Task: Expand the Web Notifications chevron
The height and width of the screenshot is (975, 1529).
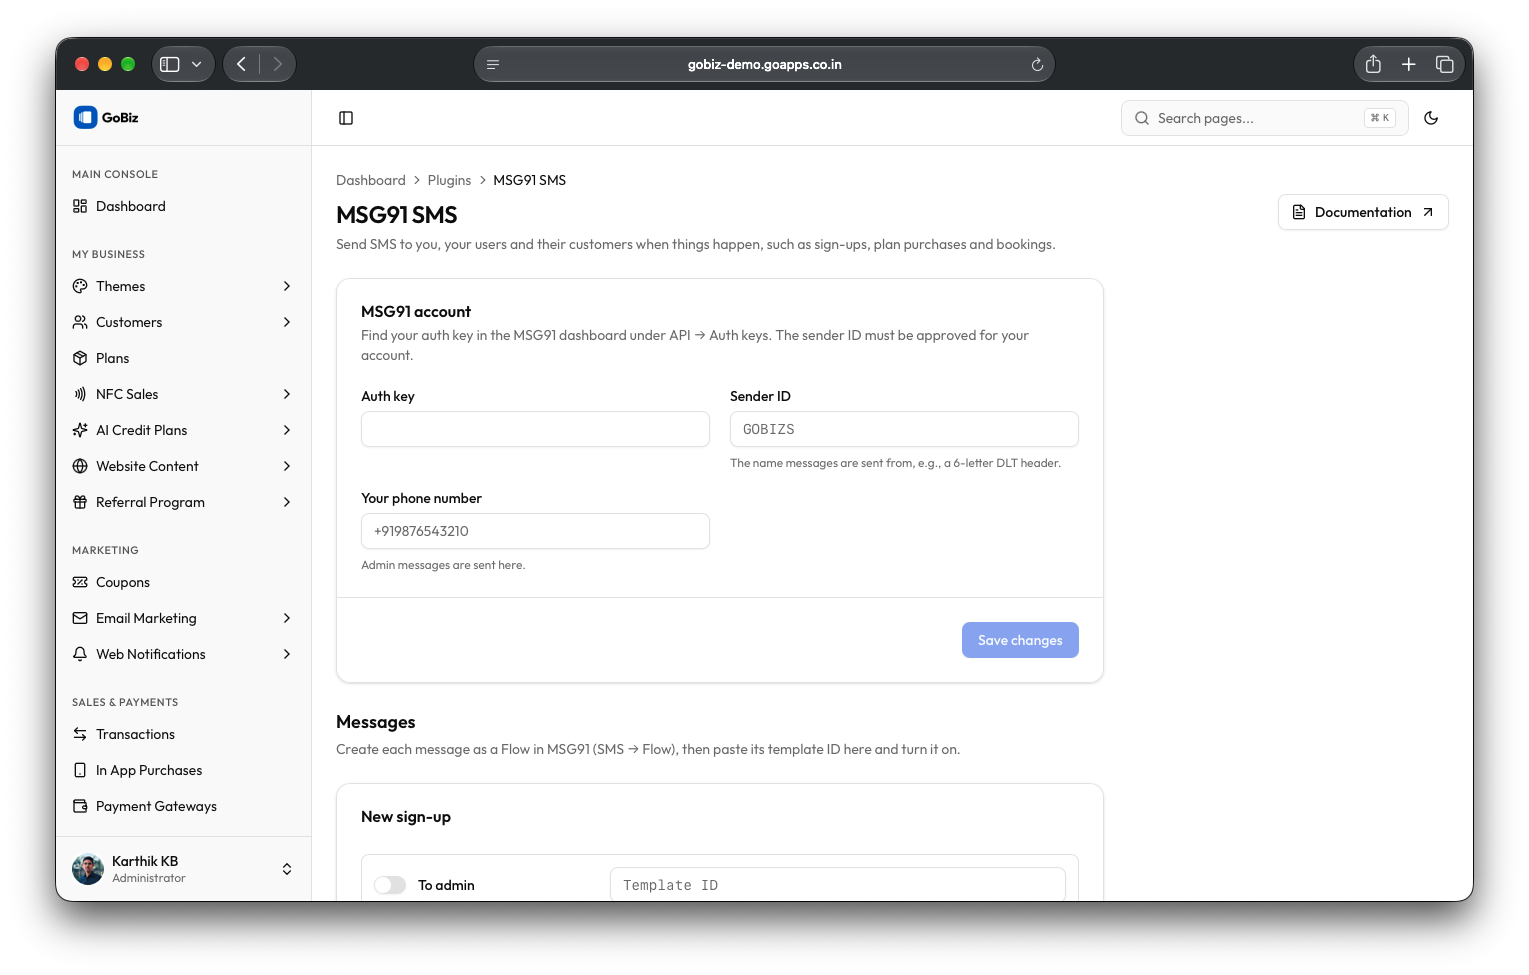Action: point(287,654)
